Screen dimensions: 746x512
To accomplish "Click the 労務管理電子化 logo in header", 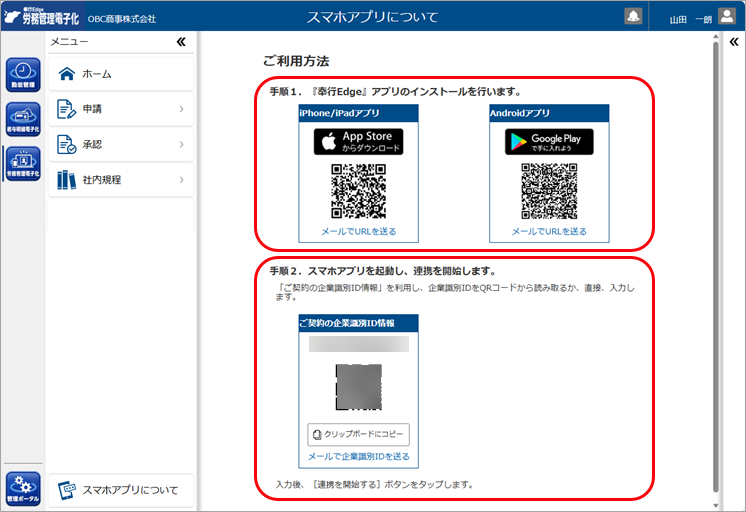I will click(x=41, y=16).
